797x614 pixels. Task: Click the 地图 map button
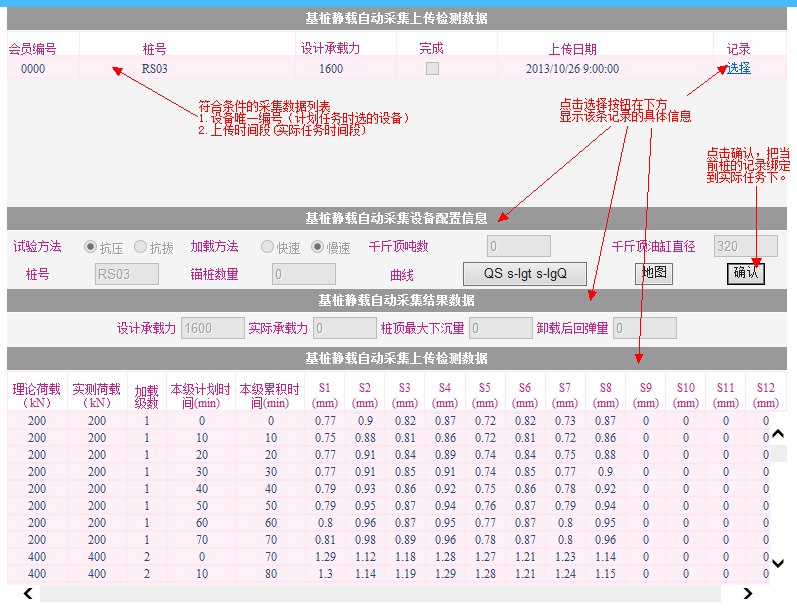(x=653, y=273)
